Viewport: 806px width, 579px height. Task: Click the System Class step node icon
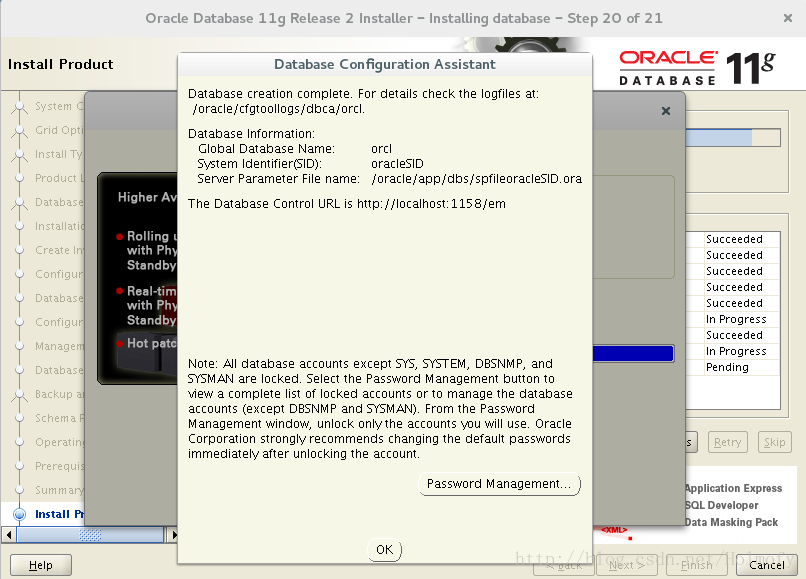[20, 106]
